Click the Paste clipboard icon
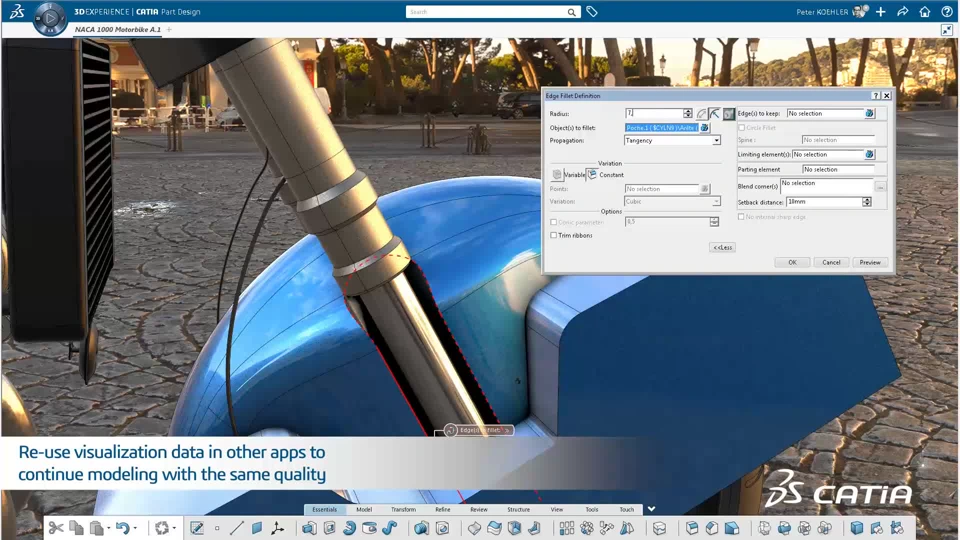Viewport: 960px width, 540px height. [97, 528]
